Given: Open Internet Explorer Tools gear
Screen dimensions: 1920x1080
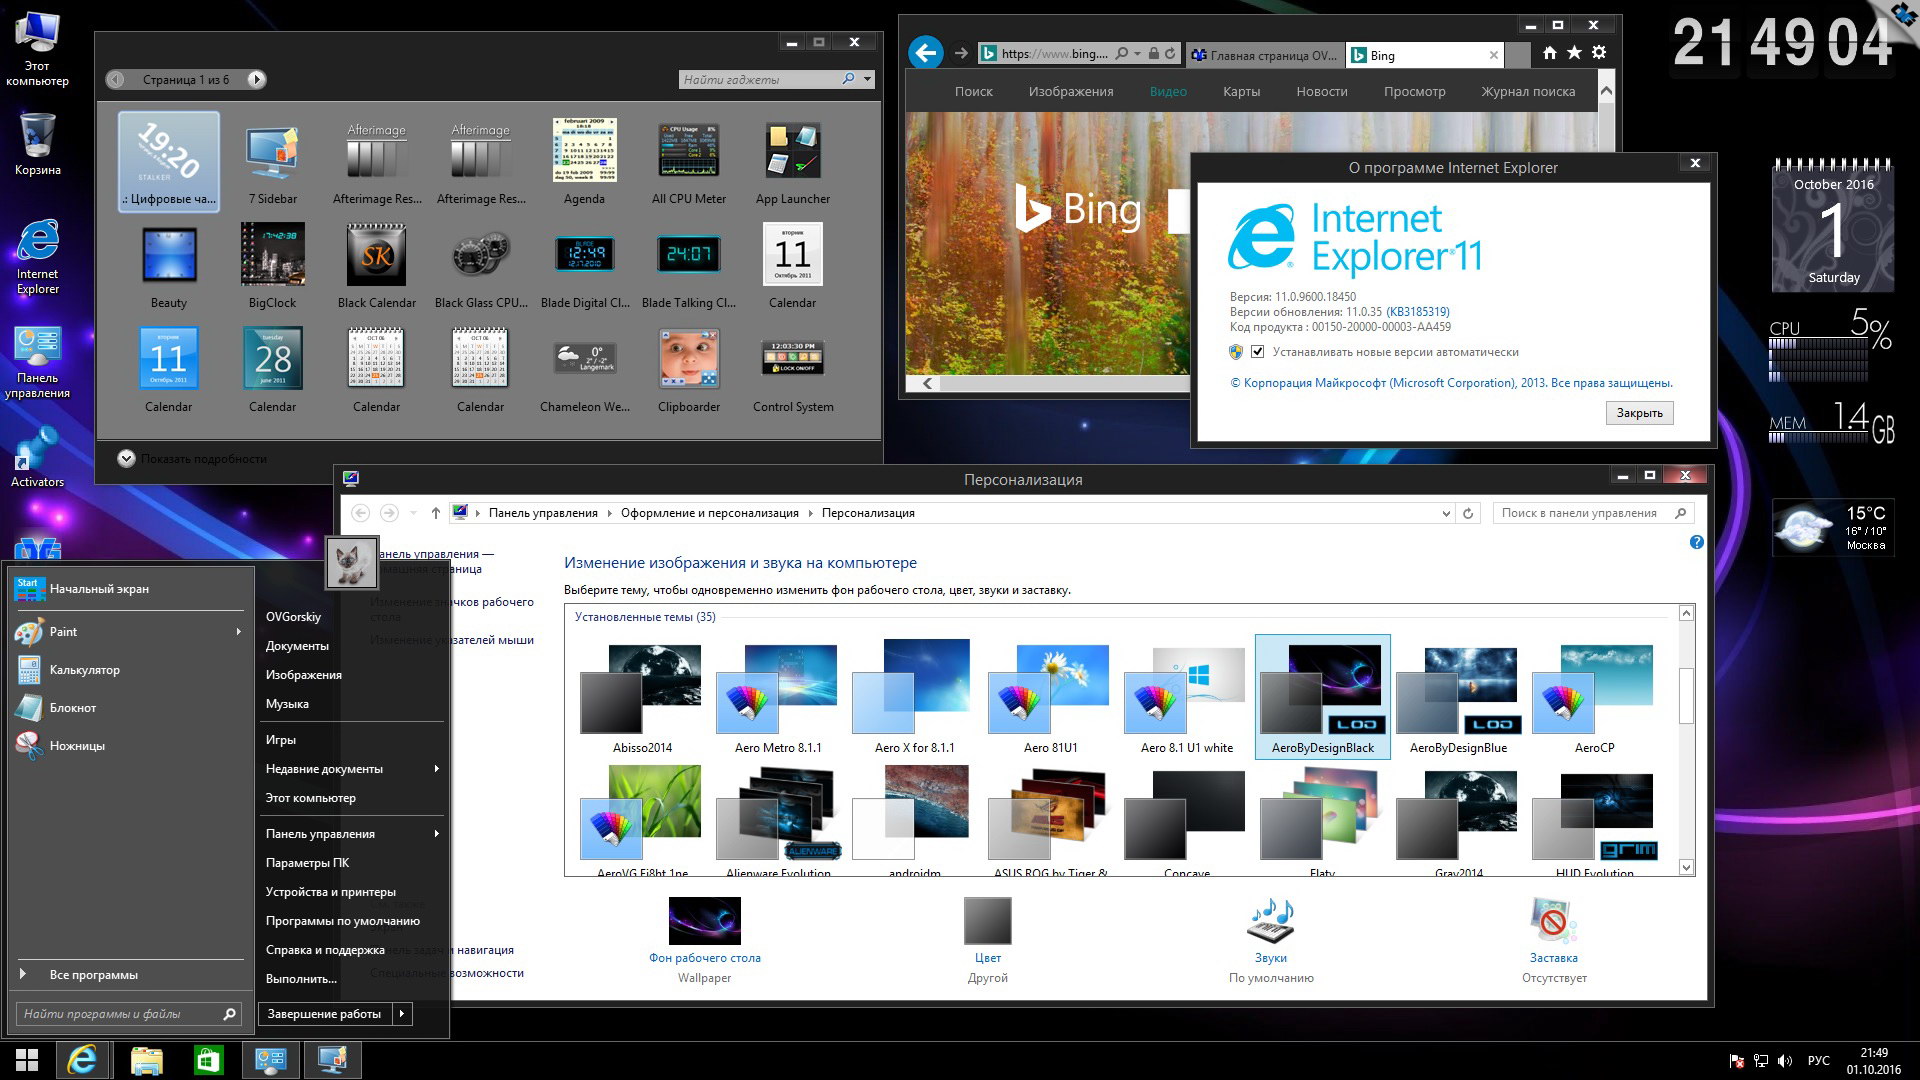Looking at the screenshot, I should [x=1599, y=53].
